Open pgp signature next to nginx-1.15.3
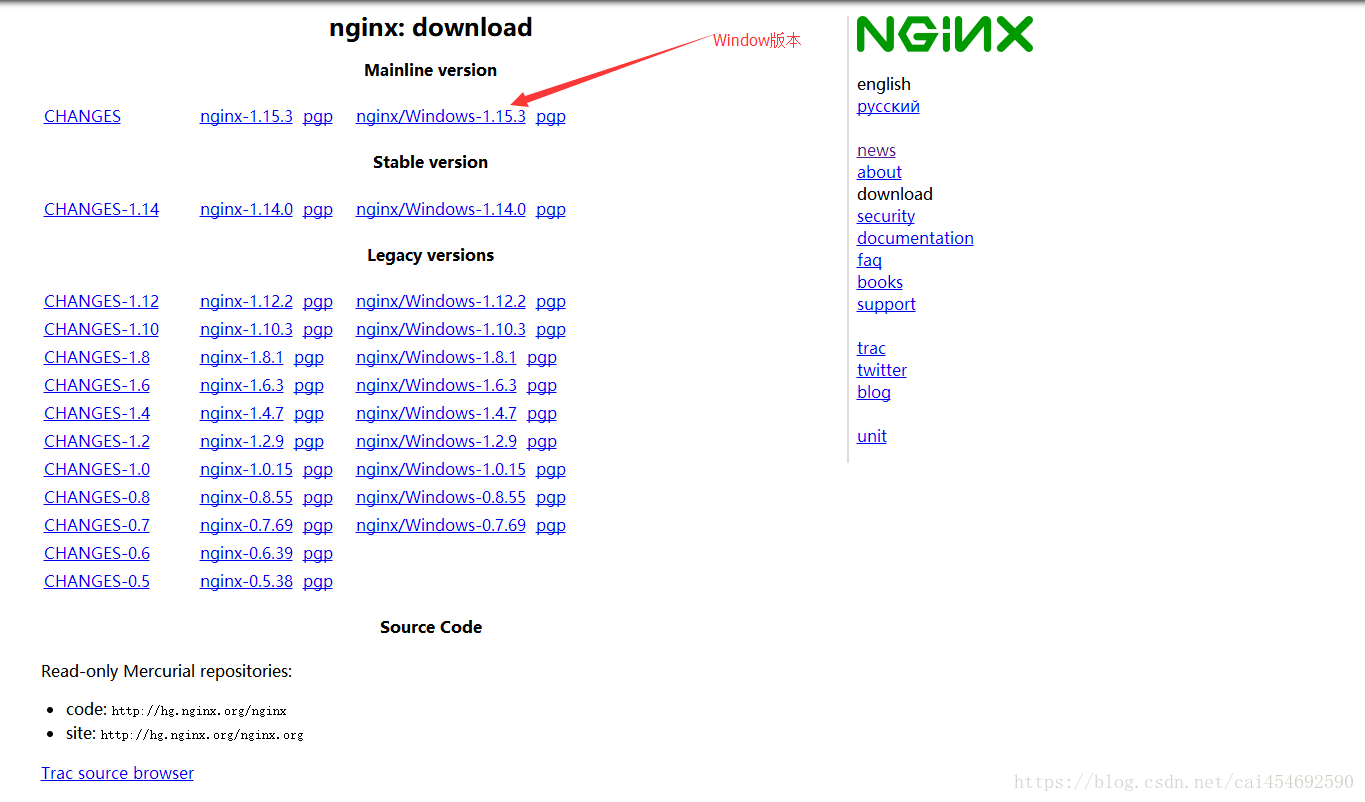Image resolution: width=1365 pixels, height=802 pixels. [318, 116]
